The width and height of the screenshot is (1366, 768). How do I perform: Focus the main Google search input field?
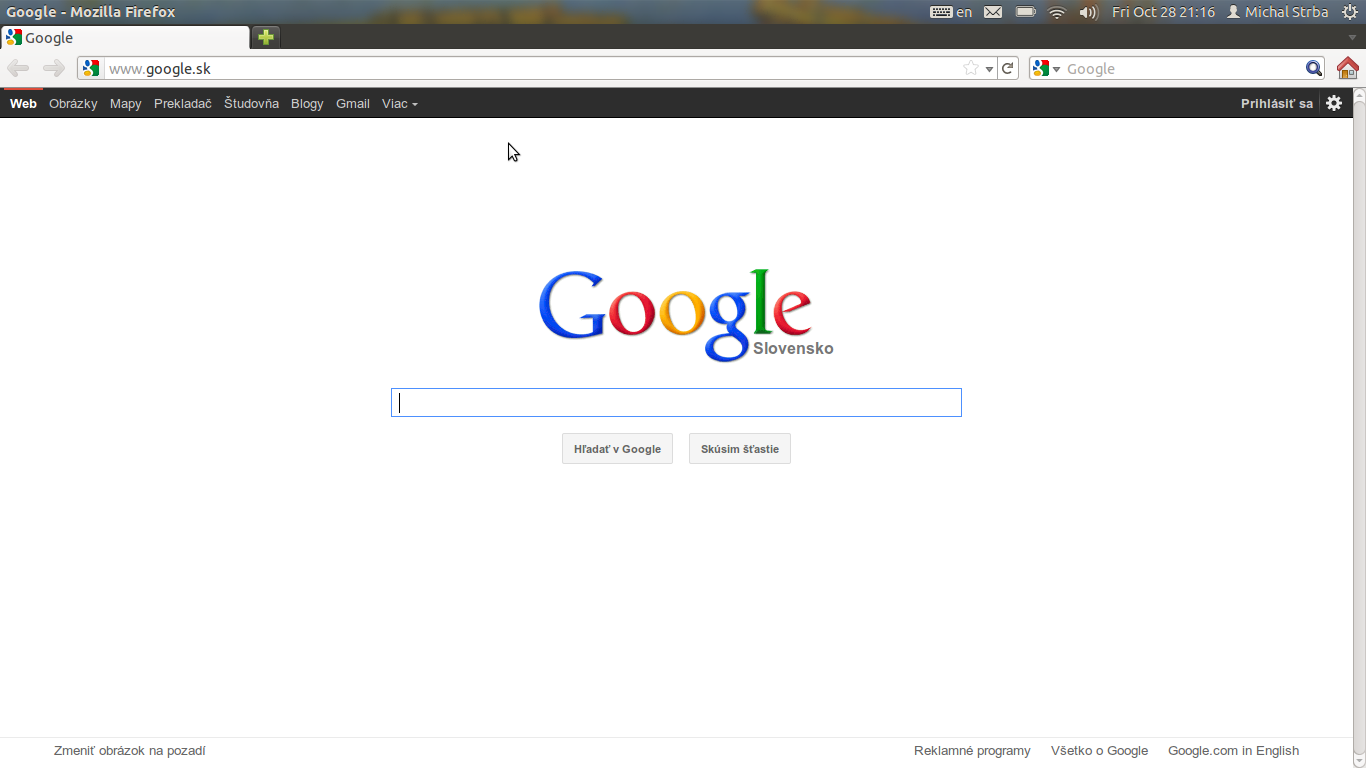click(676, 402)
